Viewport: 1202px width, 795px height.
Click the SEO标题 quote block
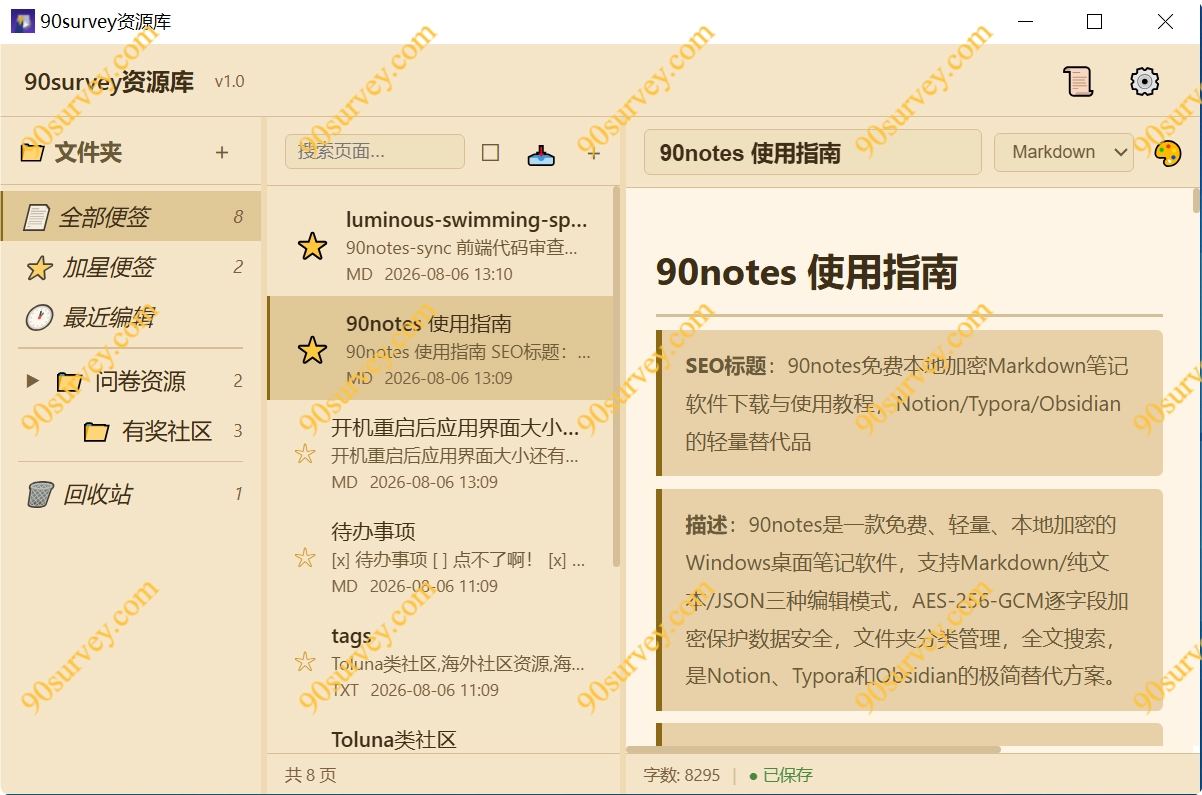[910, 403]
